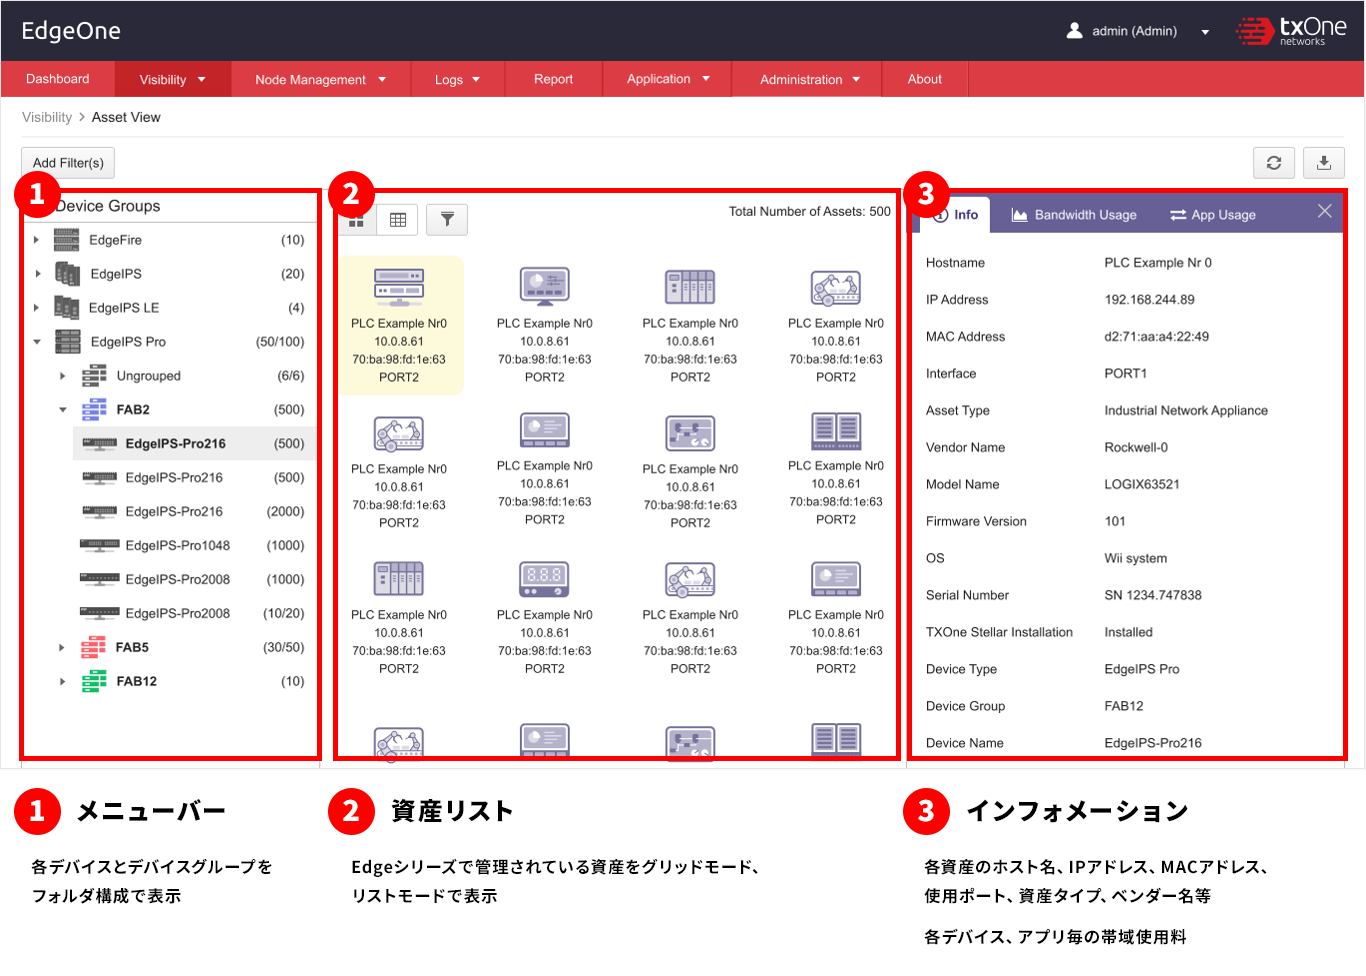The width and height of the screenshot is (1366, 976).
Task: Expand the Ungrouped tree node
Action: point(62,376)
